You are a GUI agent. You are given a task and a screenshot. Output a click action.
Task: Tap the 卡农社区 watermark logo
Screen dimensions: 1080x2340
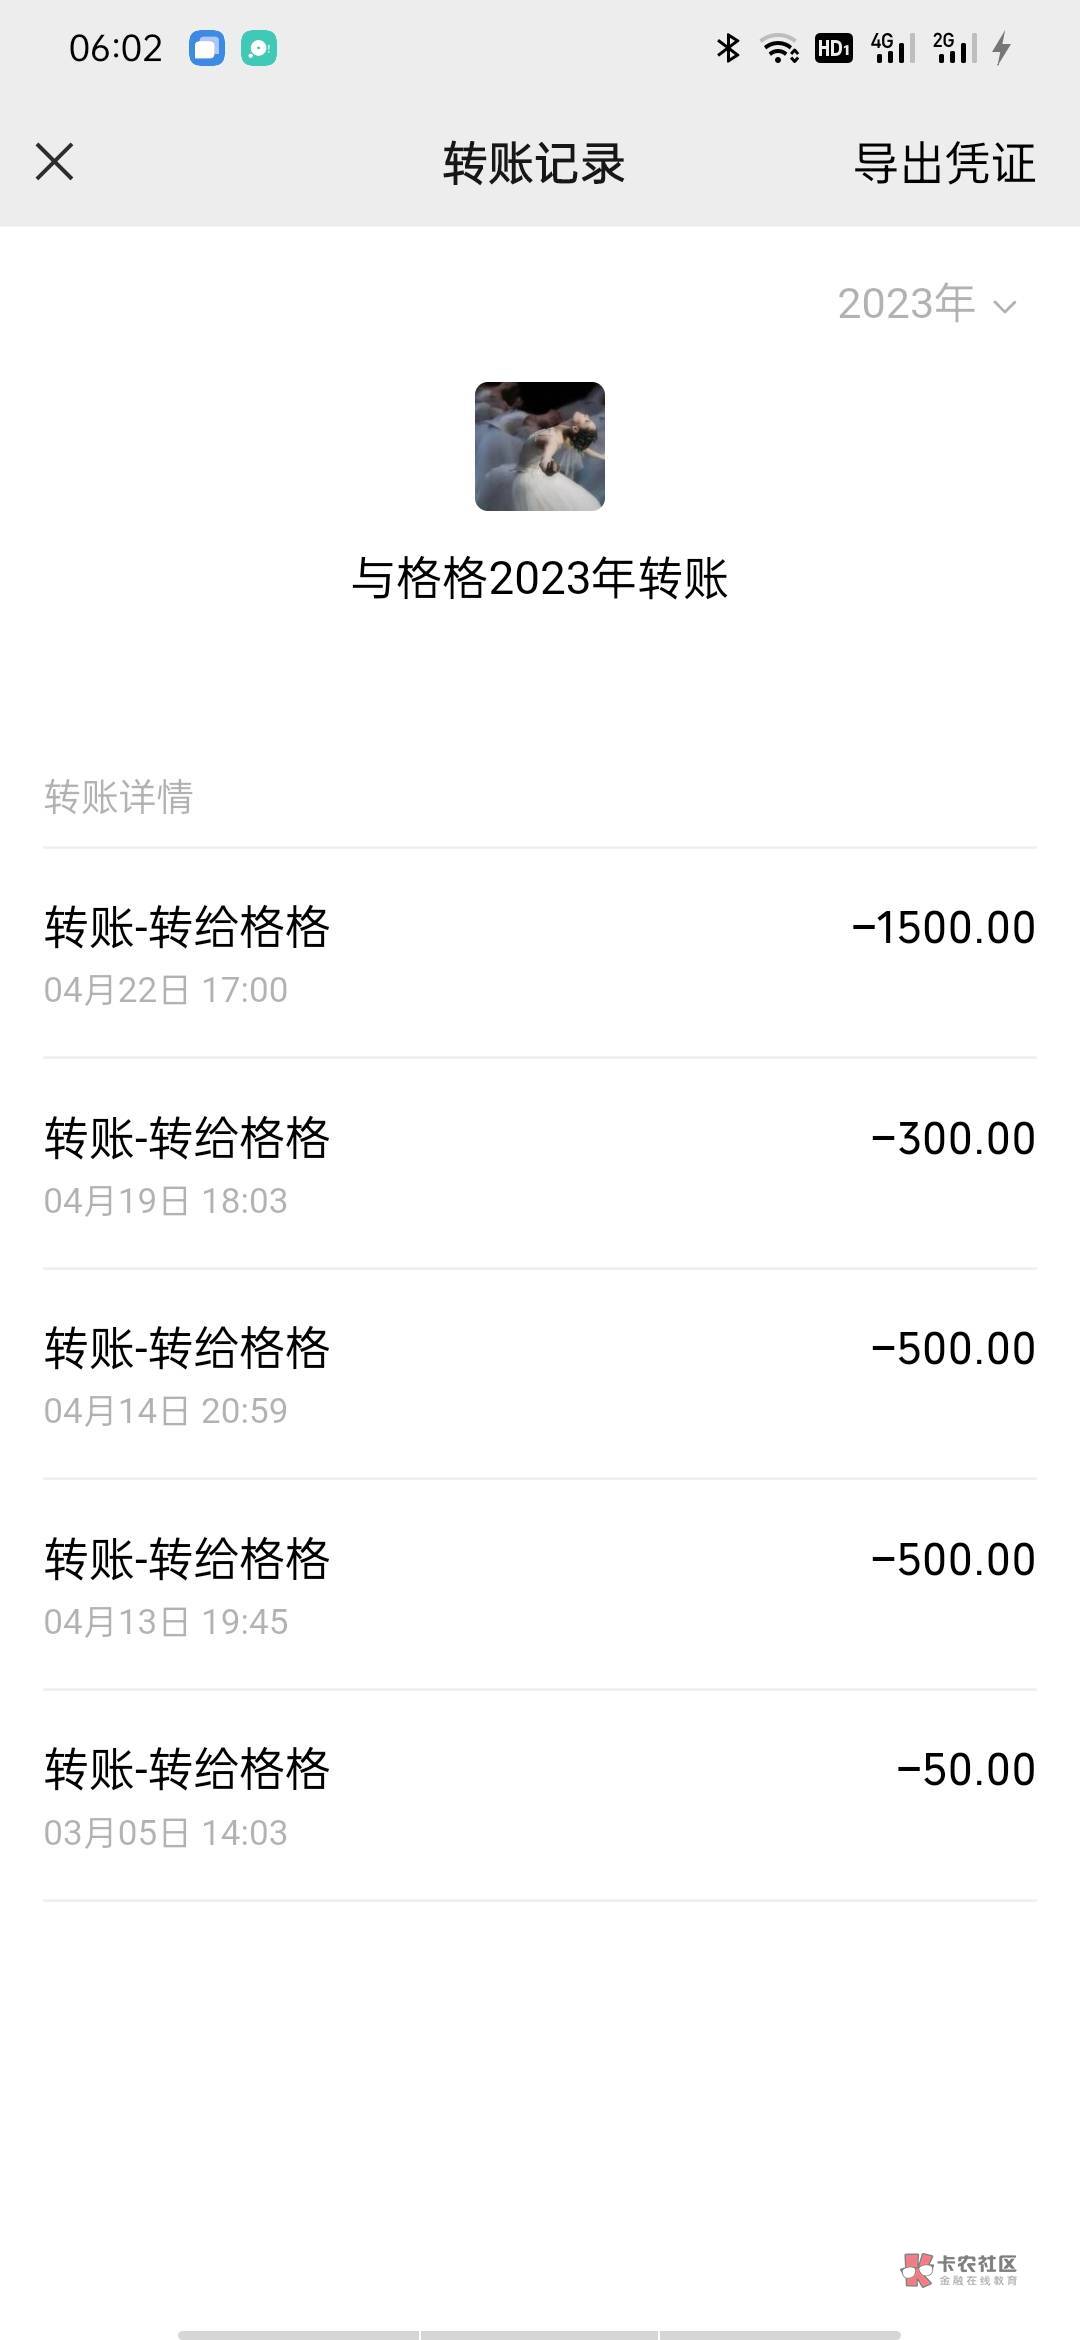(x=959, y=2270)
